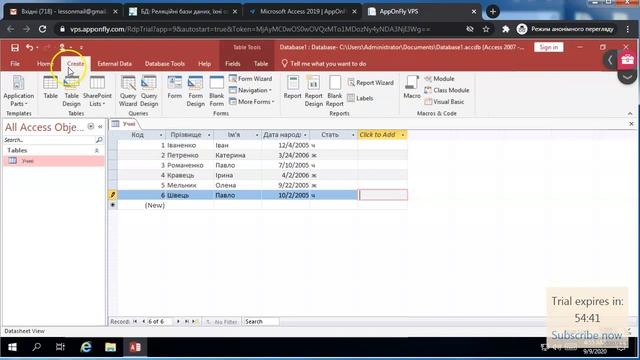Collapse the ribbon with the arrow
Image resolution: width=640 pixels, height=360 pixels.
630,113
